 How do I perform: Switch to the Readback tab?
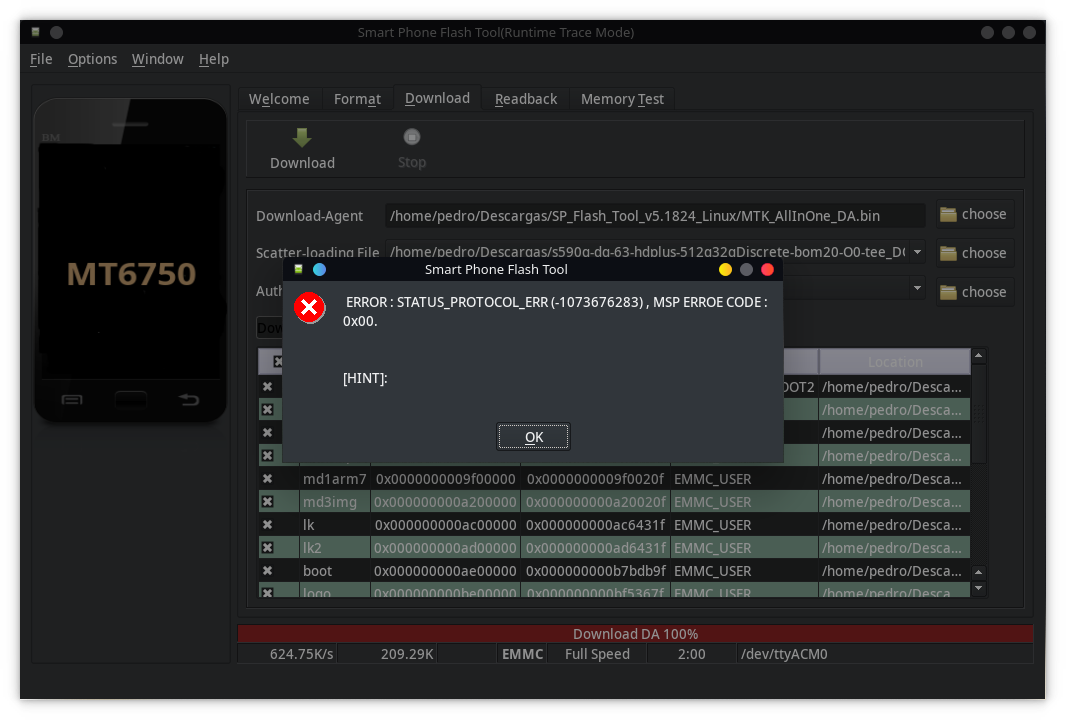tap(526, 99)
